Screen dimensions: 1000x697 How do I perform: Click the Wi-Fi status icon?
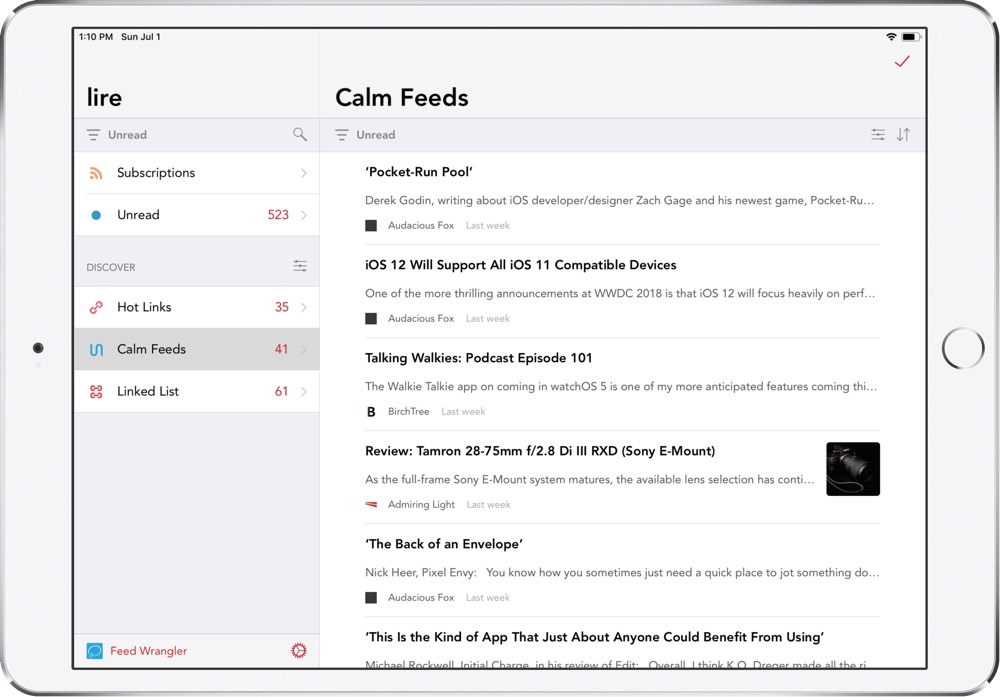pyautogui.click(x=891, y=37)
